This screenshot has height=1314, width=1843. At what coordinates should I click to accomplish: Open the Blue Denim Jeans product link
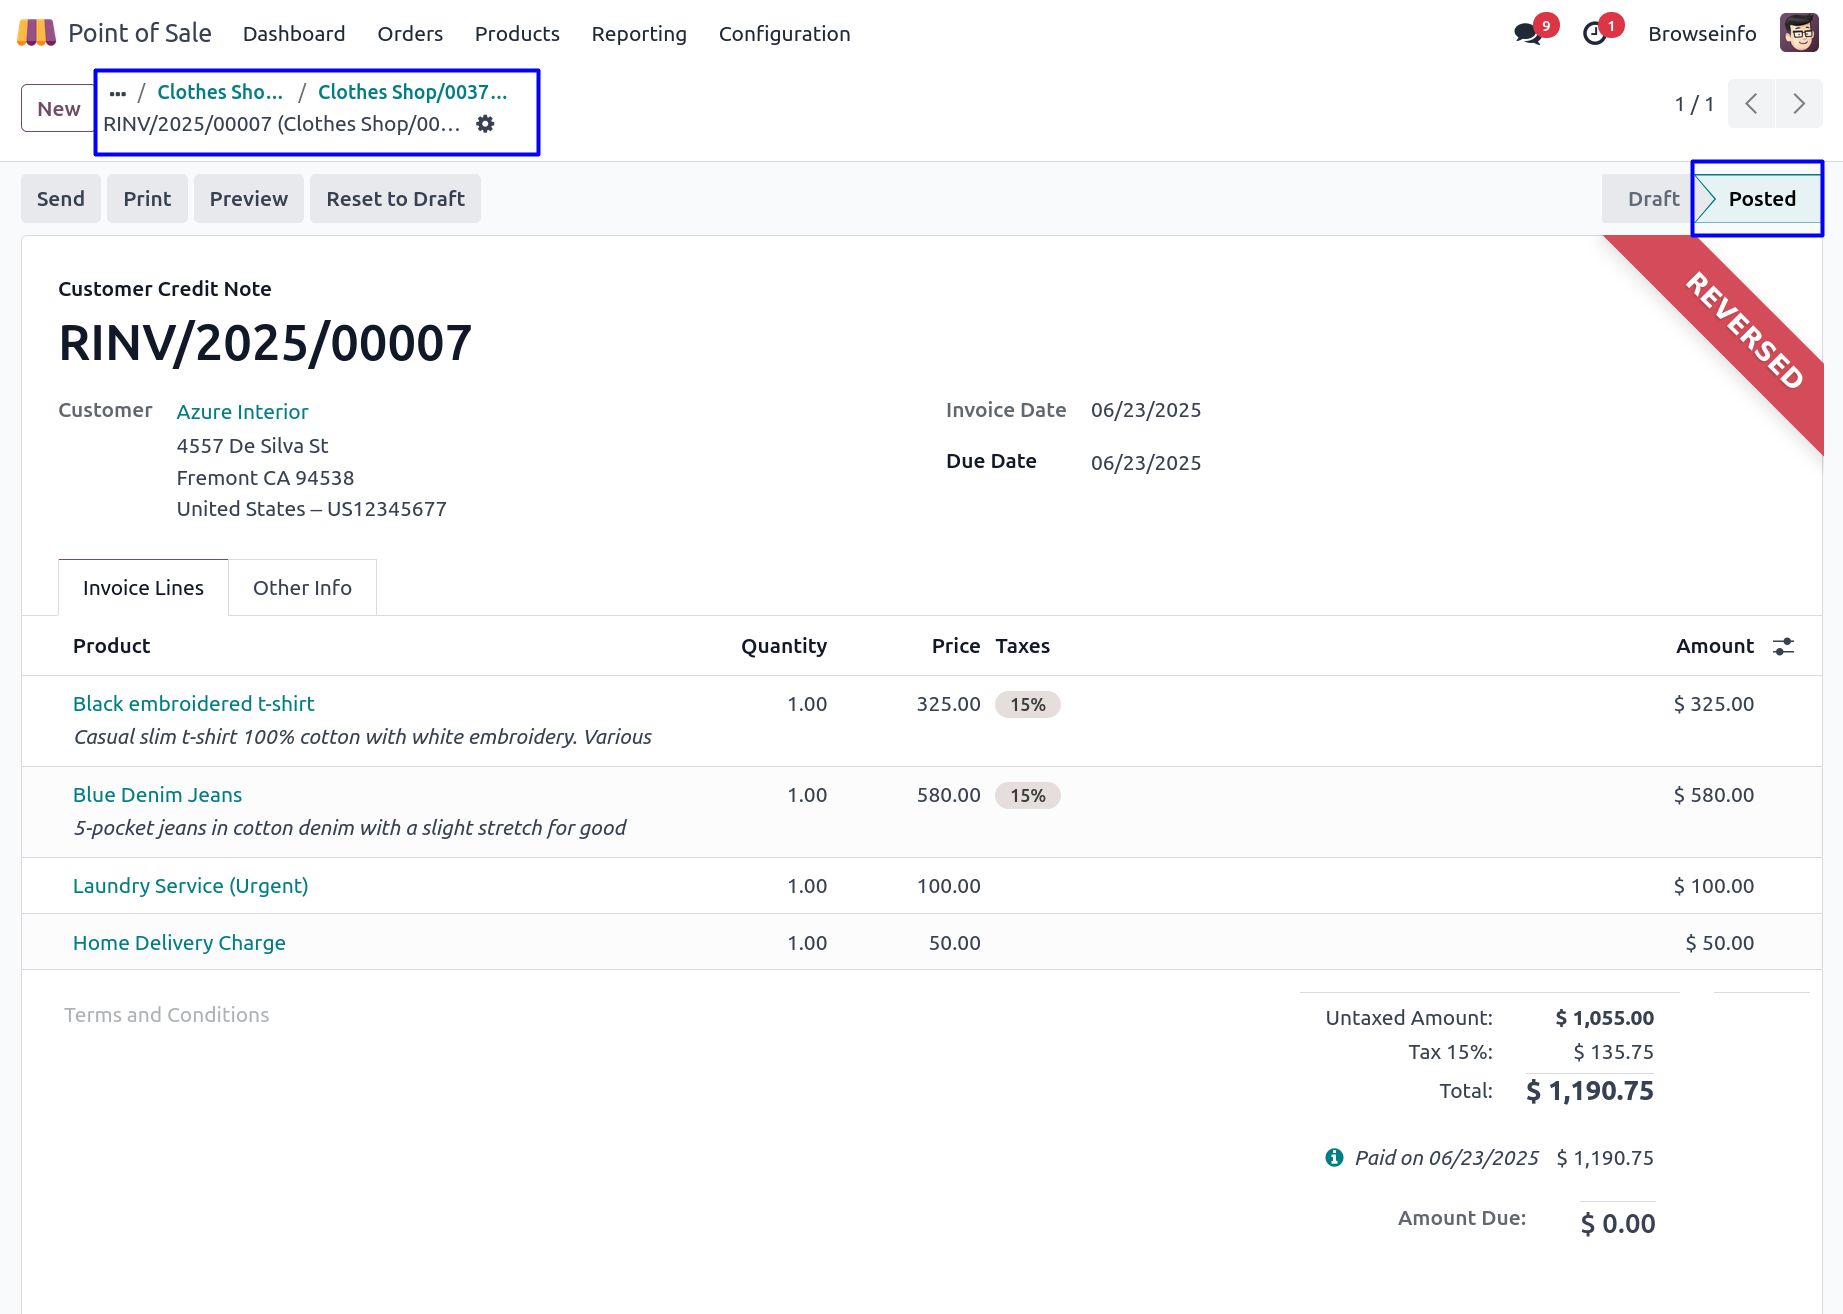[x=157, y=795]
